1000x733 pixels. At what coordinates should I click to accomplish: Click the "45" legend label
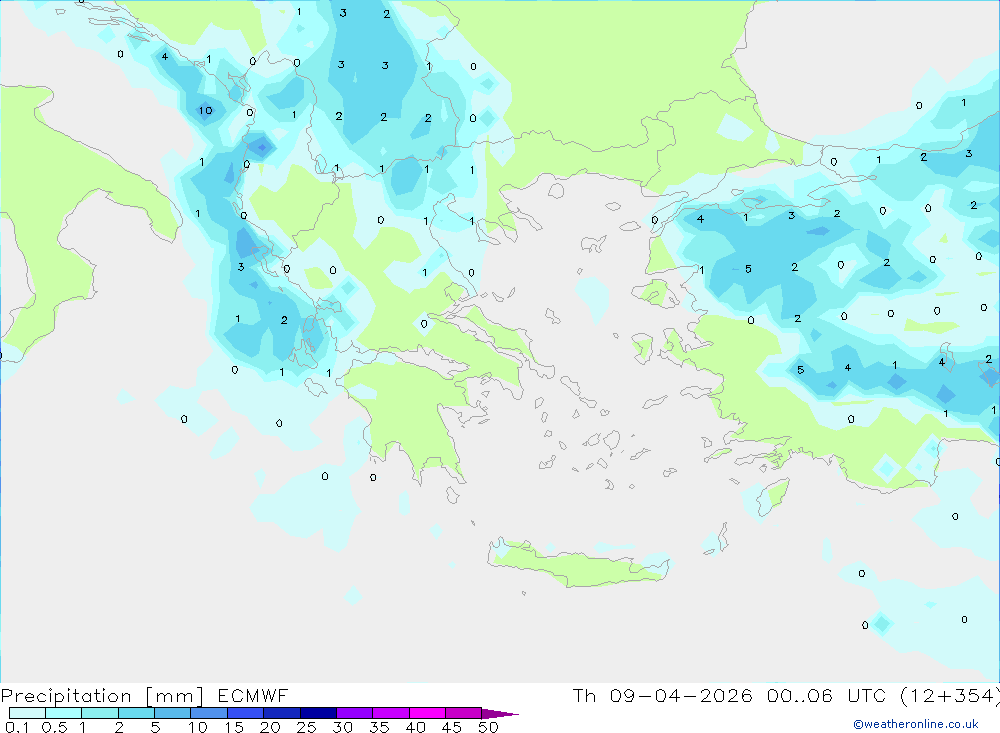(x=452, y=727)
